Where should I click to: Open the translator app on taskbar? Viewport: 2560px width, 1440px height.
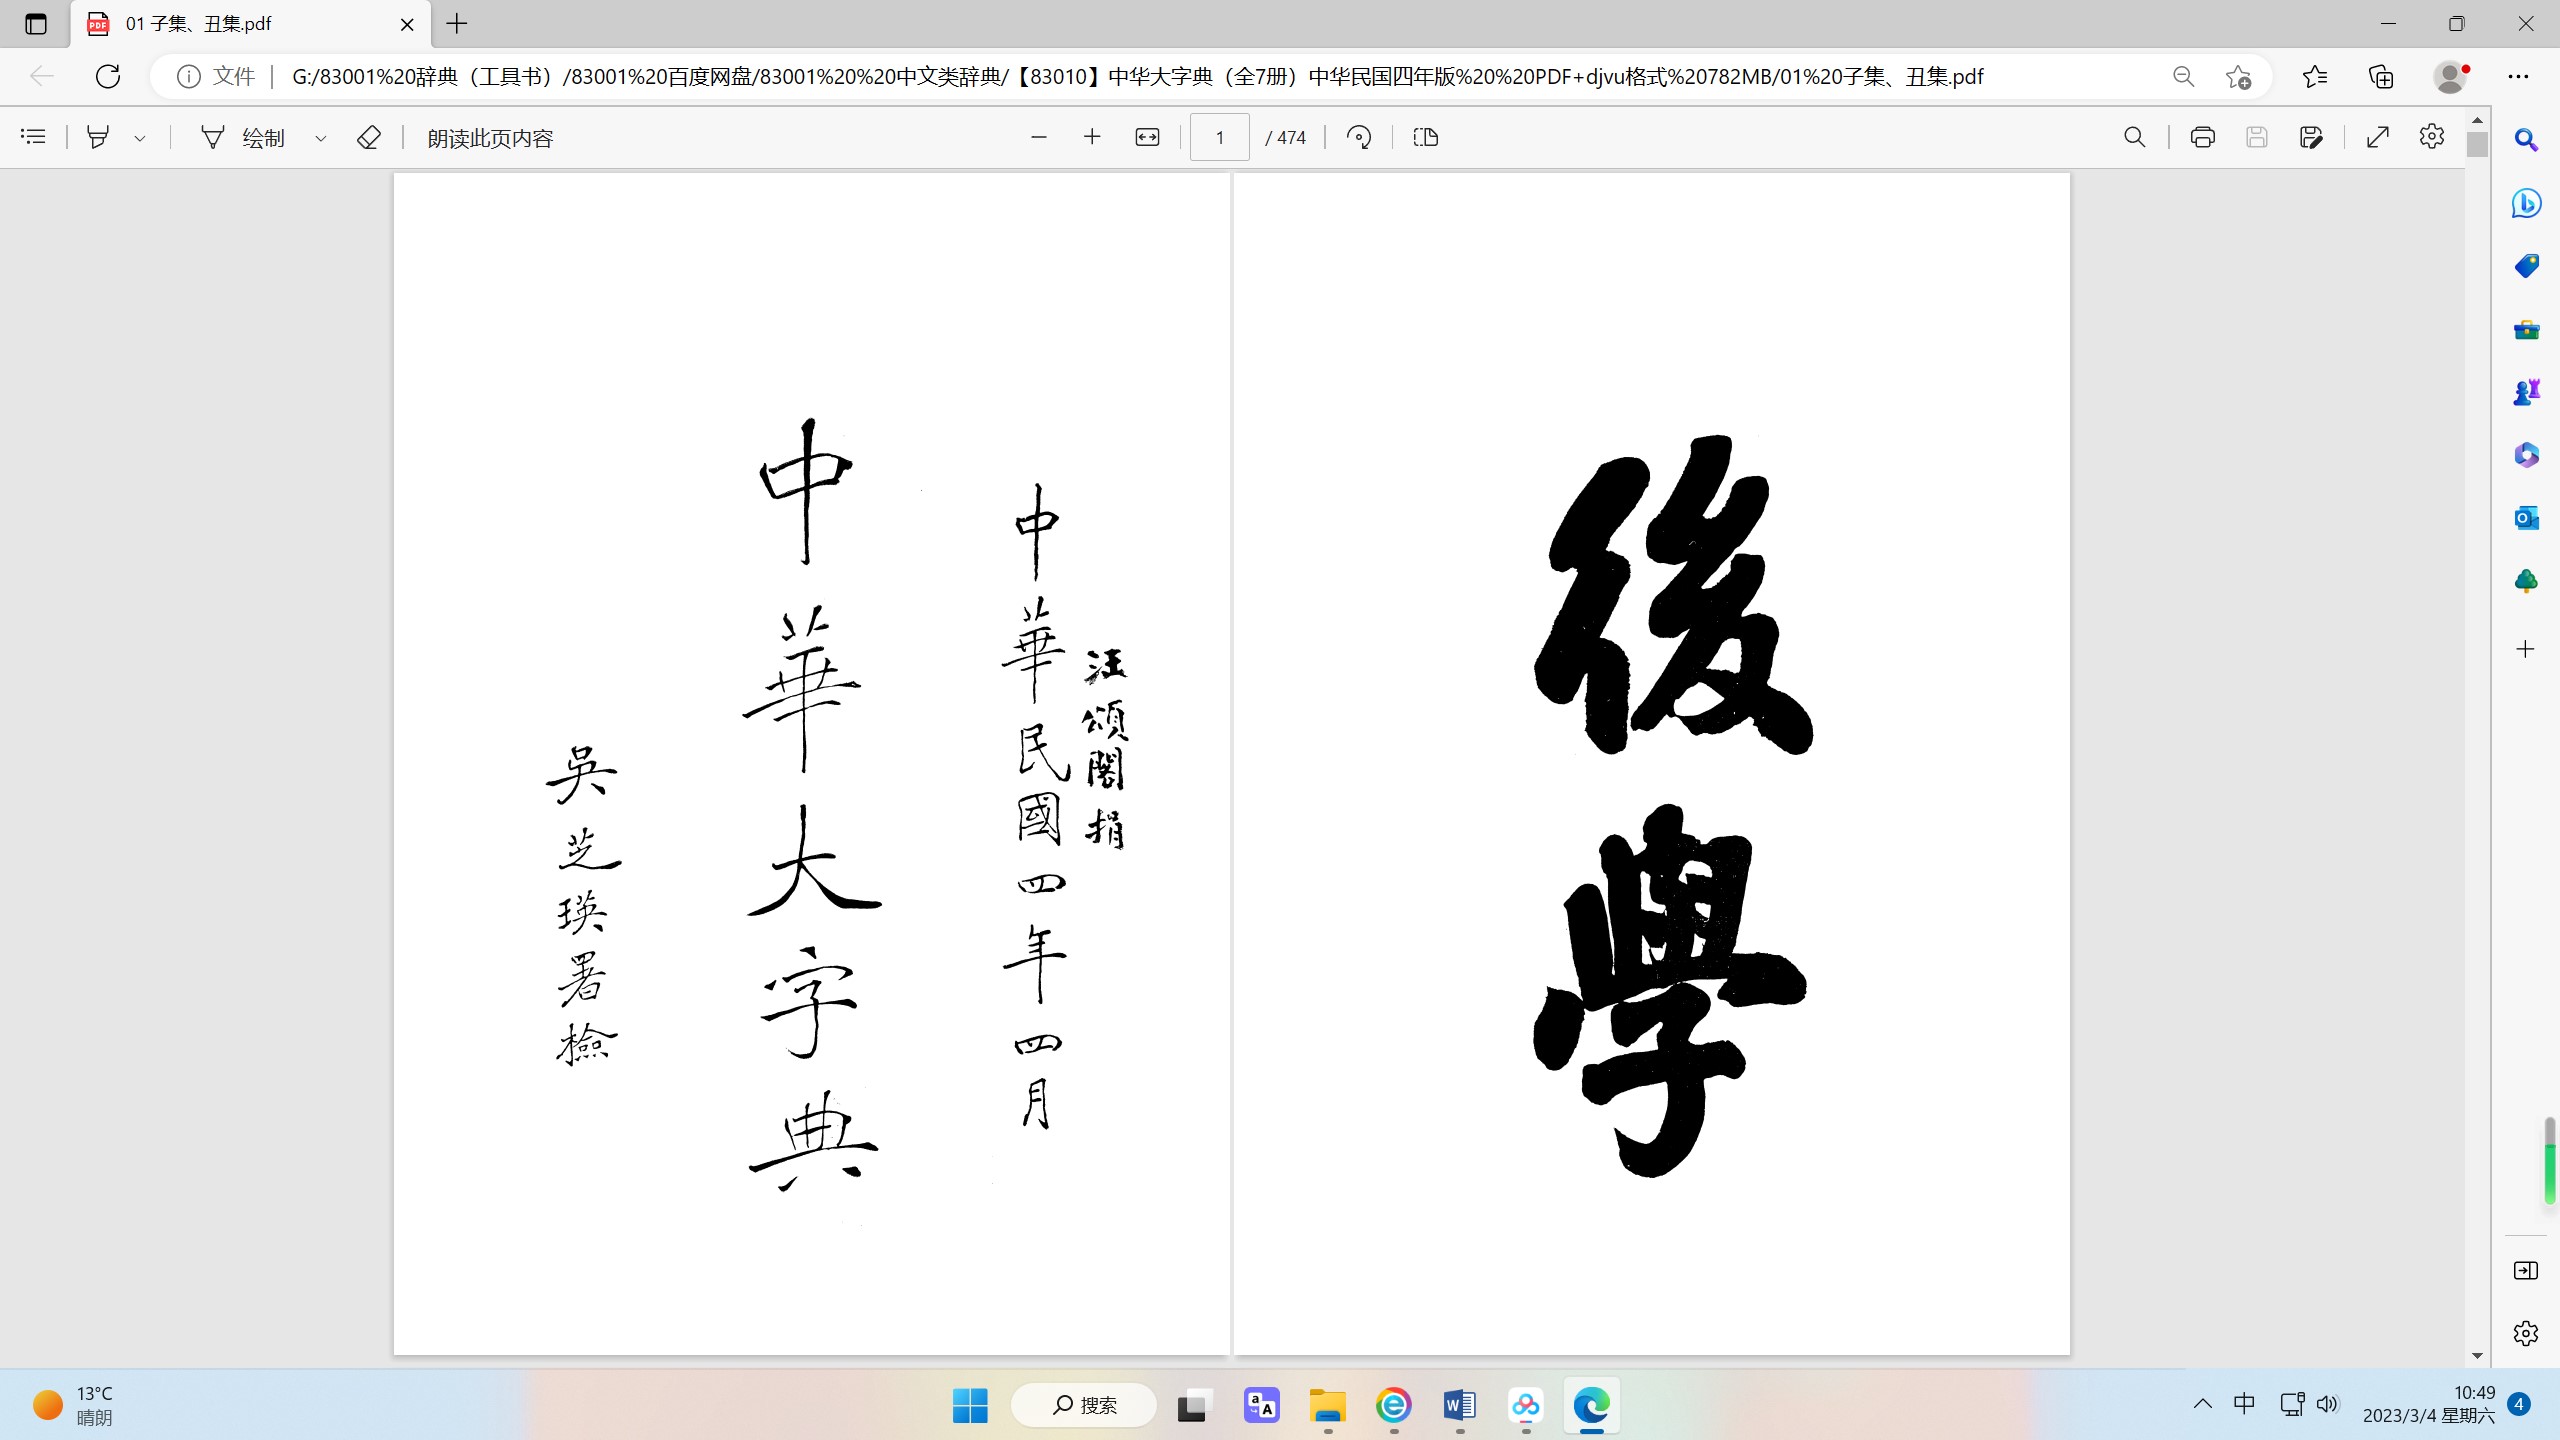(1261, 1405)
